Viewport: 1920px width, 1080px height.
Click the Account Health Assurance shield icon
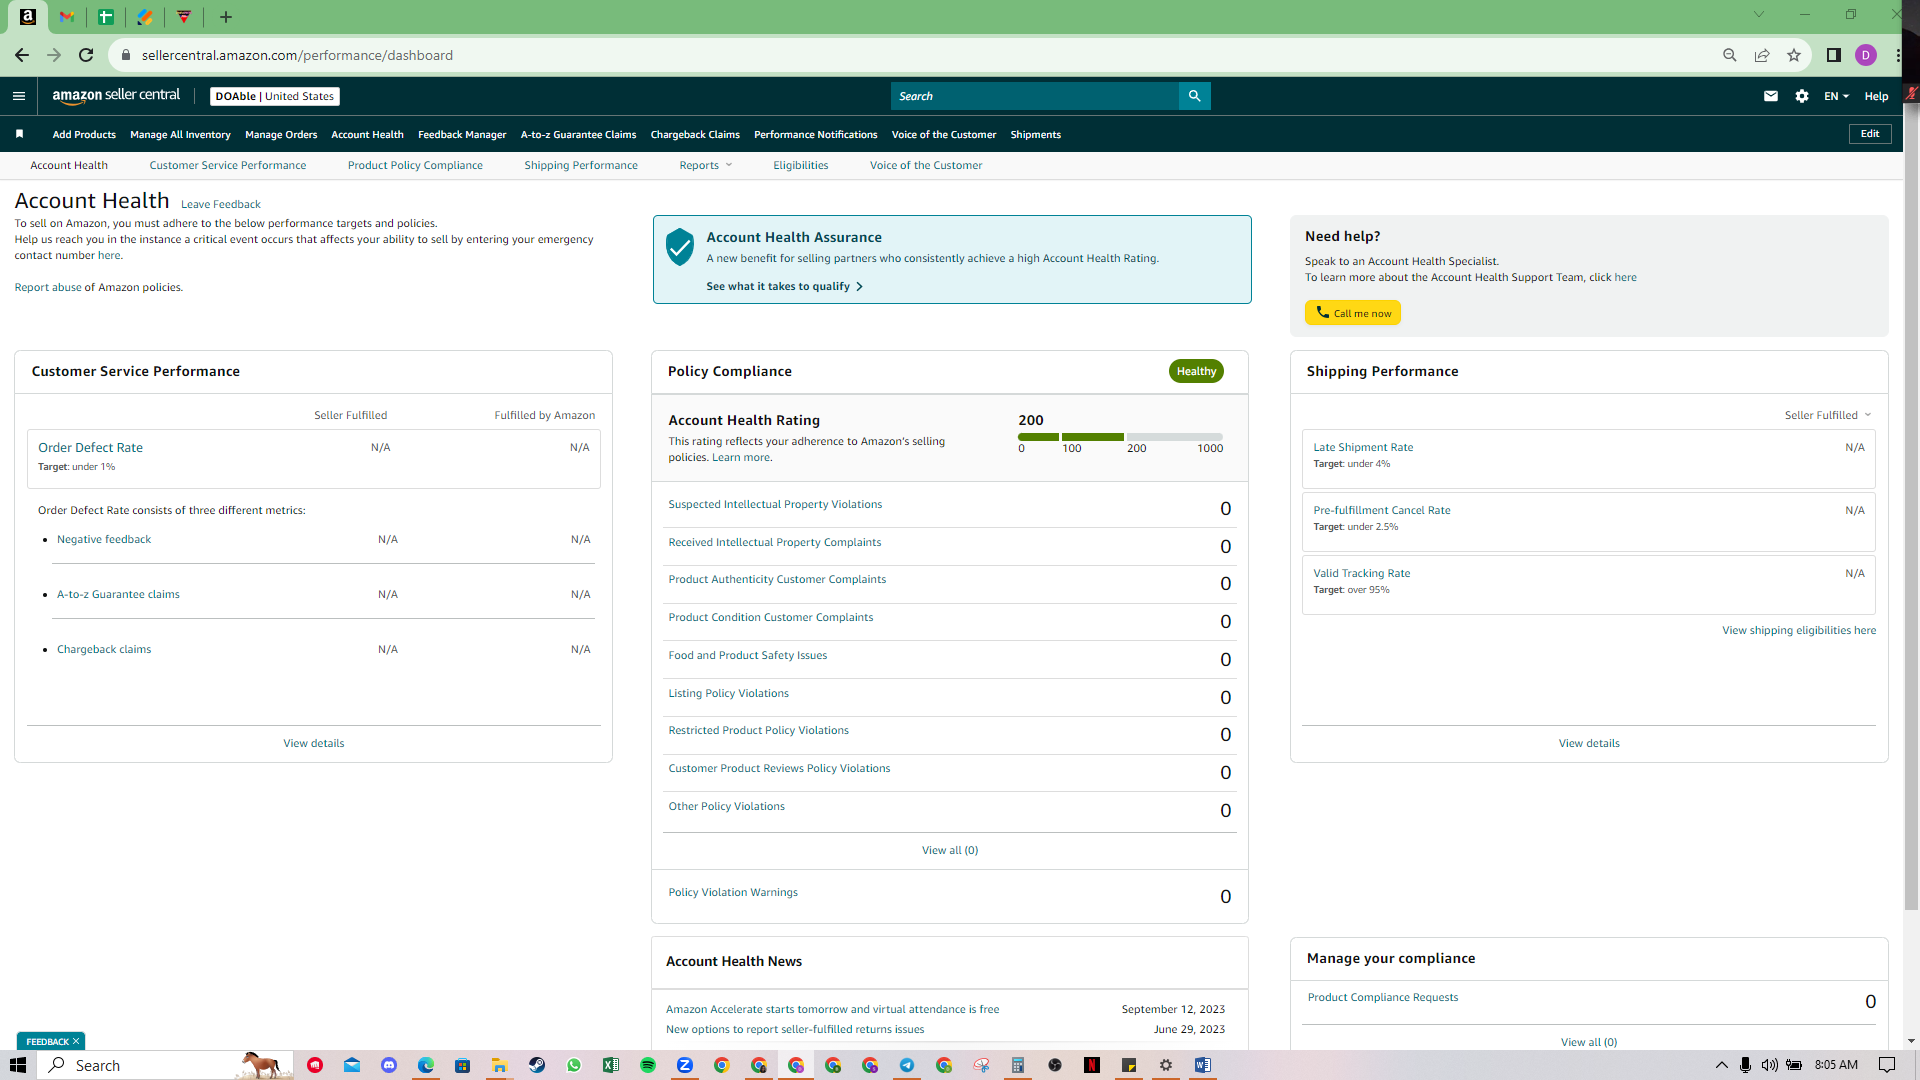[680, 247]
